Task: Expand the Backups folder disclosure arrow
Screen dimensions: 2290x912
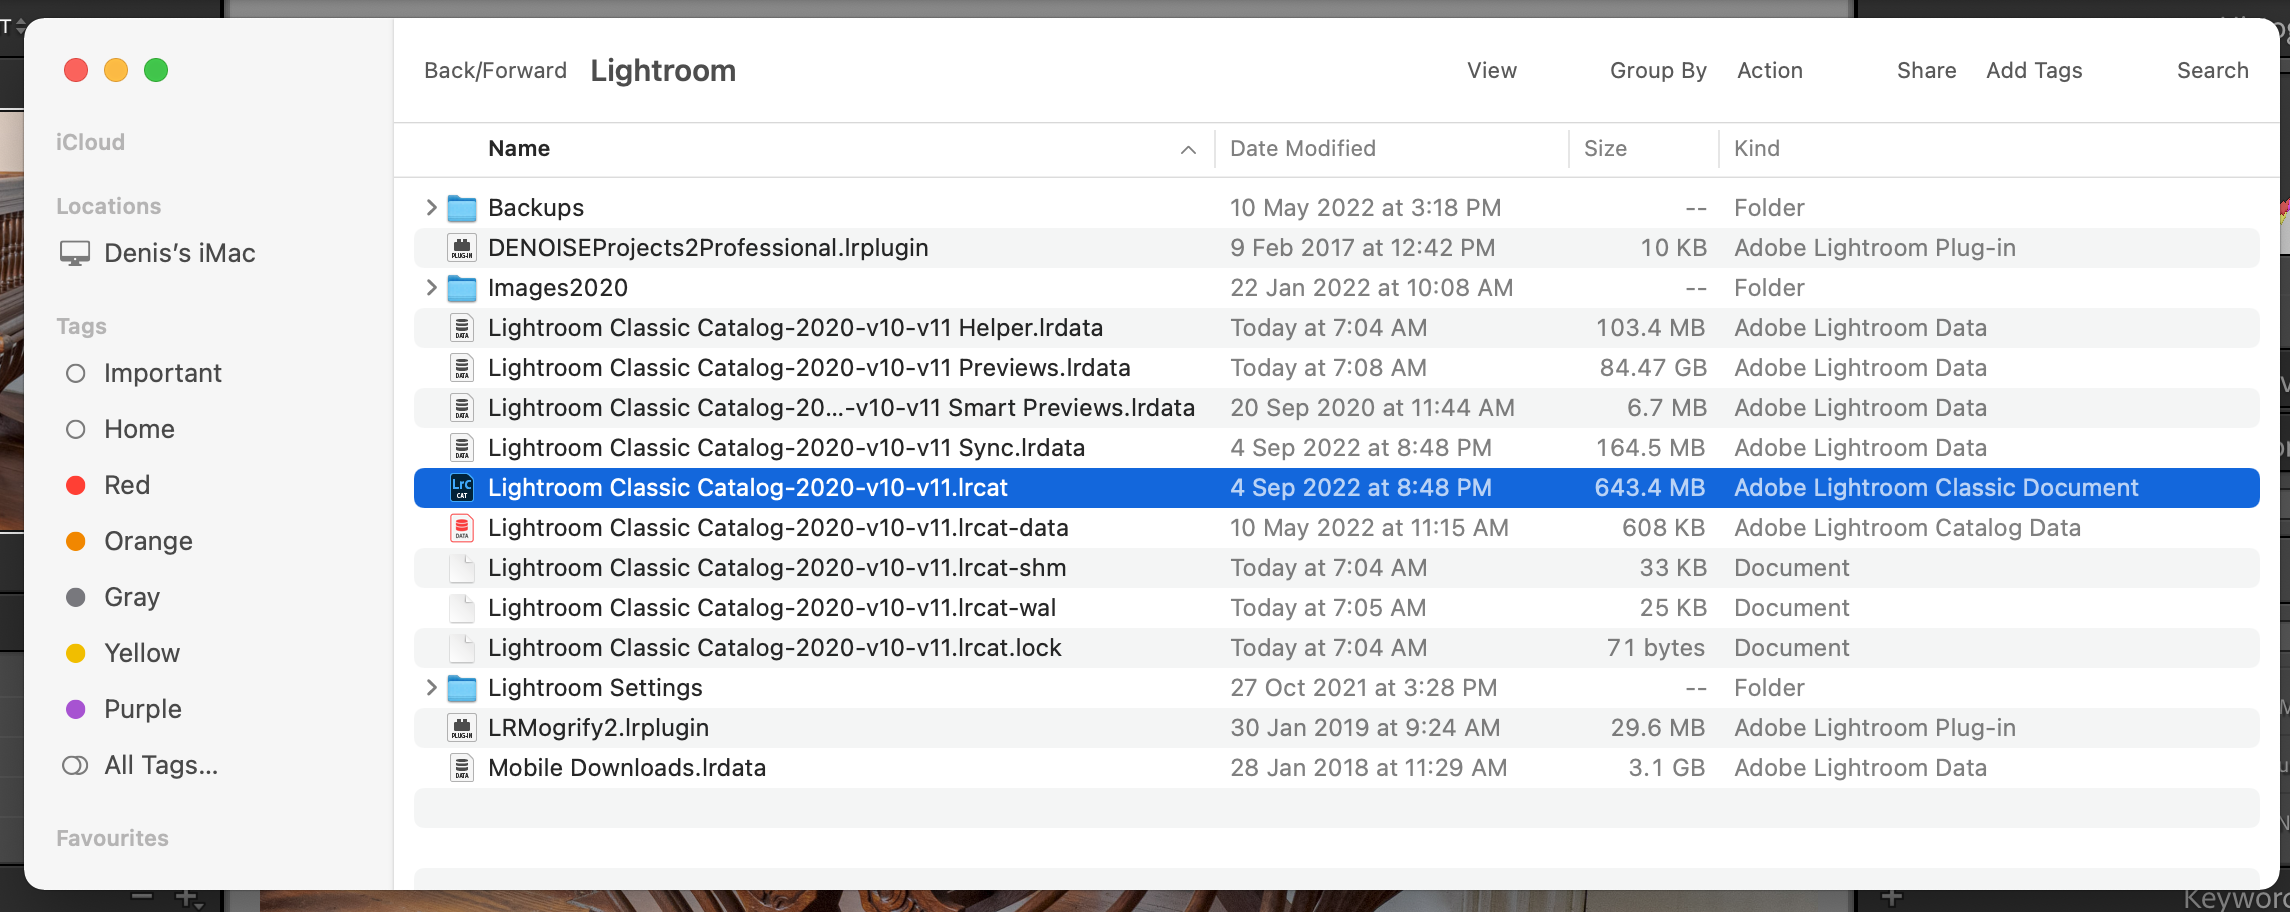Action: tap(431, 208)
